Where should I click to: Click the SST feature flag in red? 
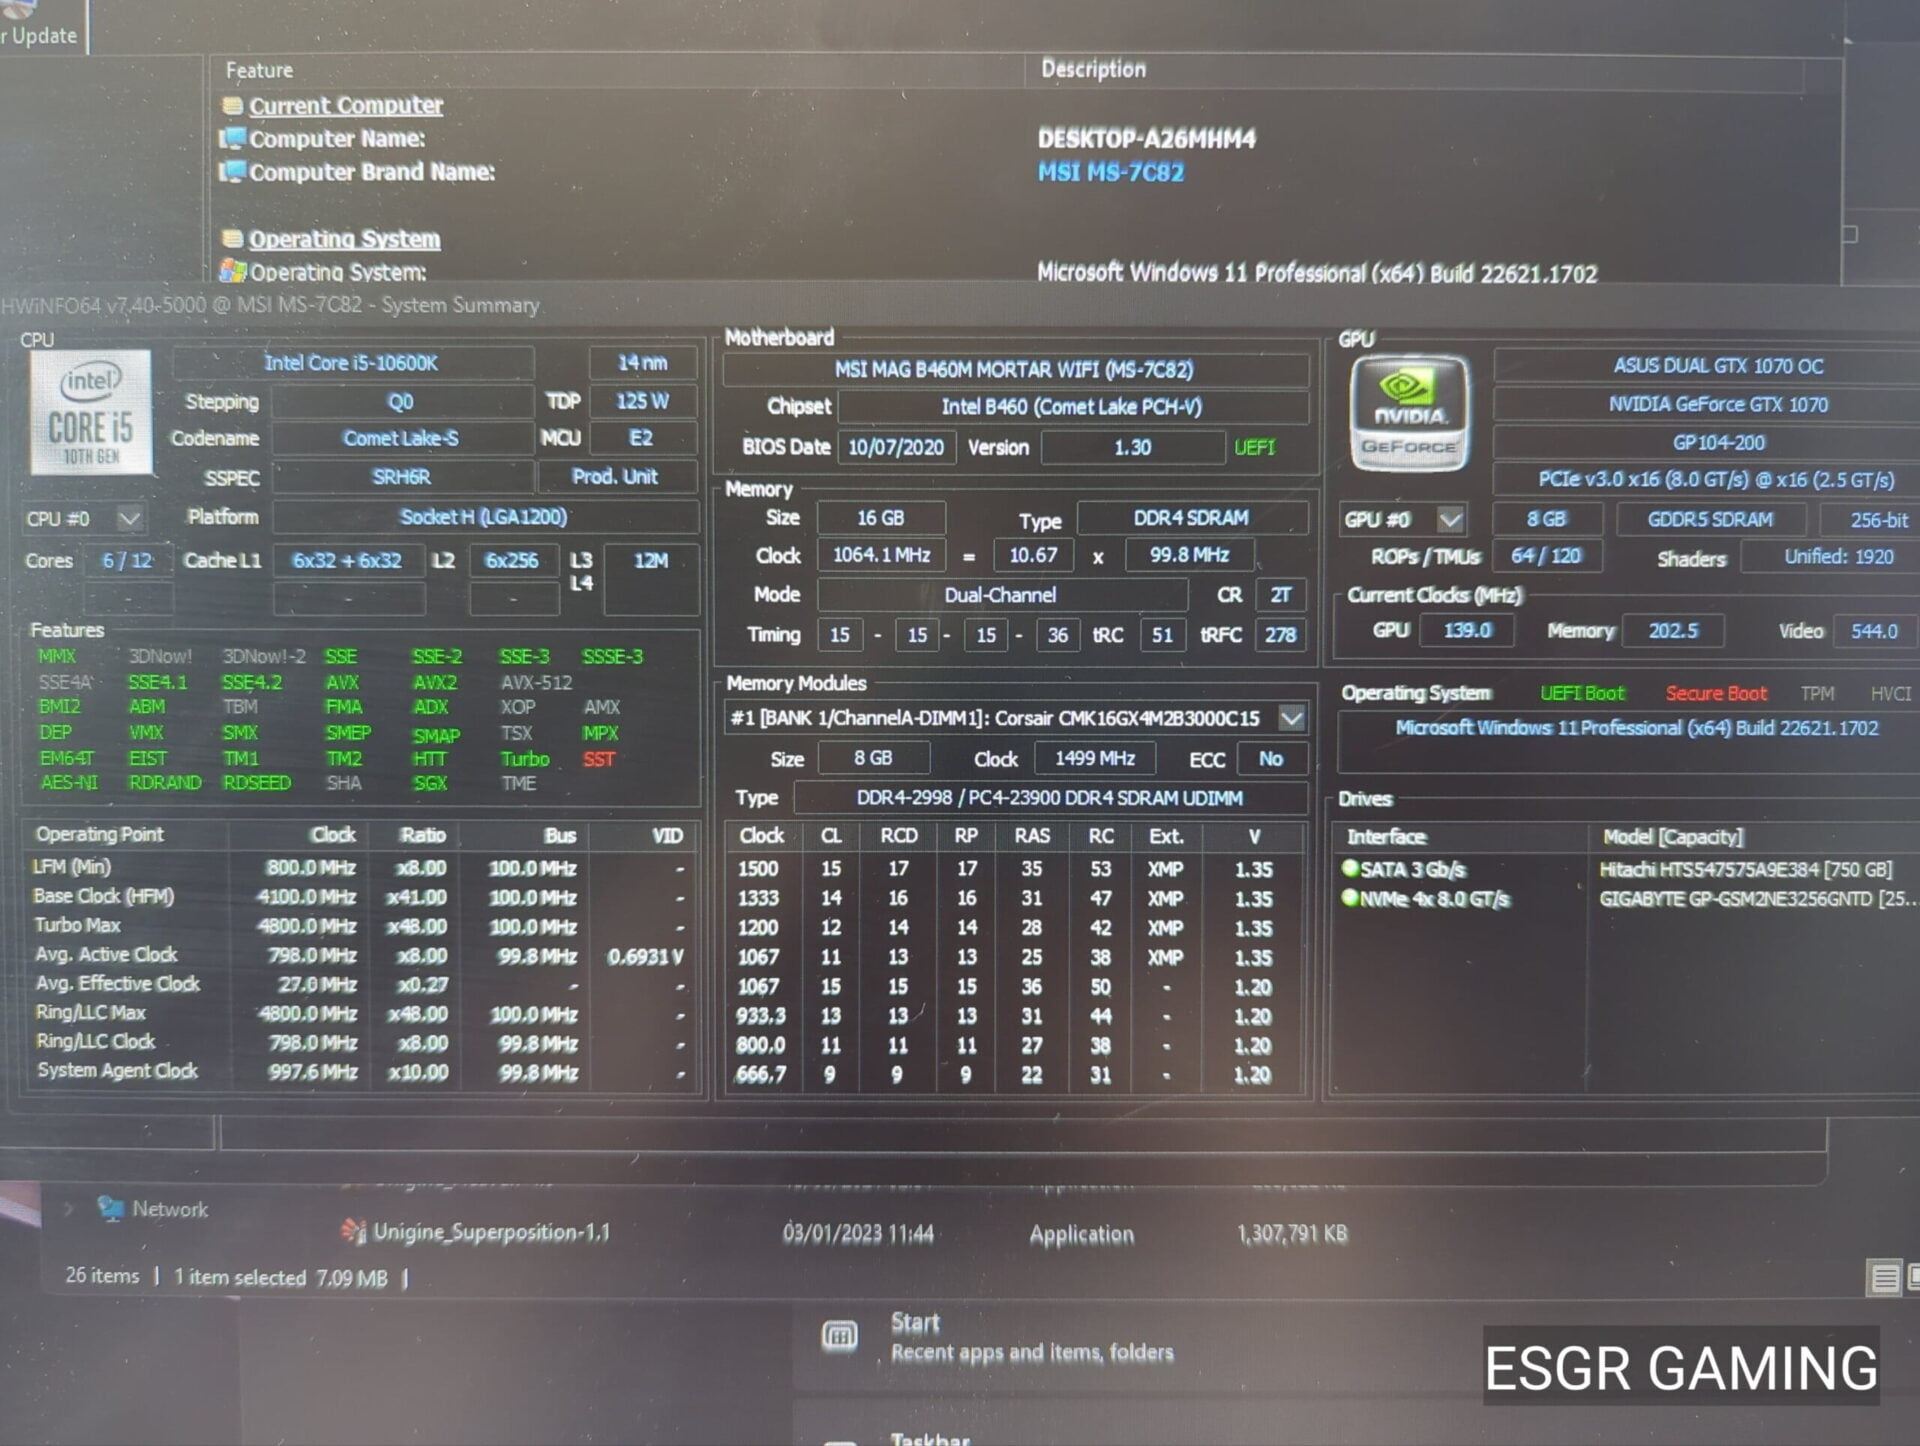[x=598, y=759]
